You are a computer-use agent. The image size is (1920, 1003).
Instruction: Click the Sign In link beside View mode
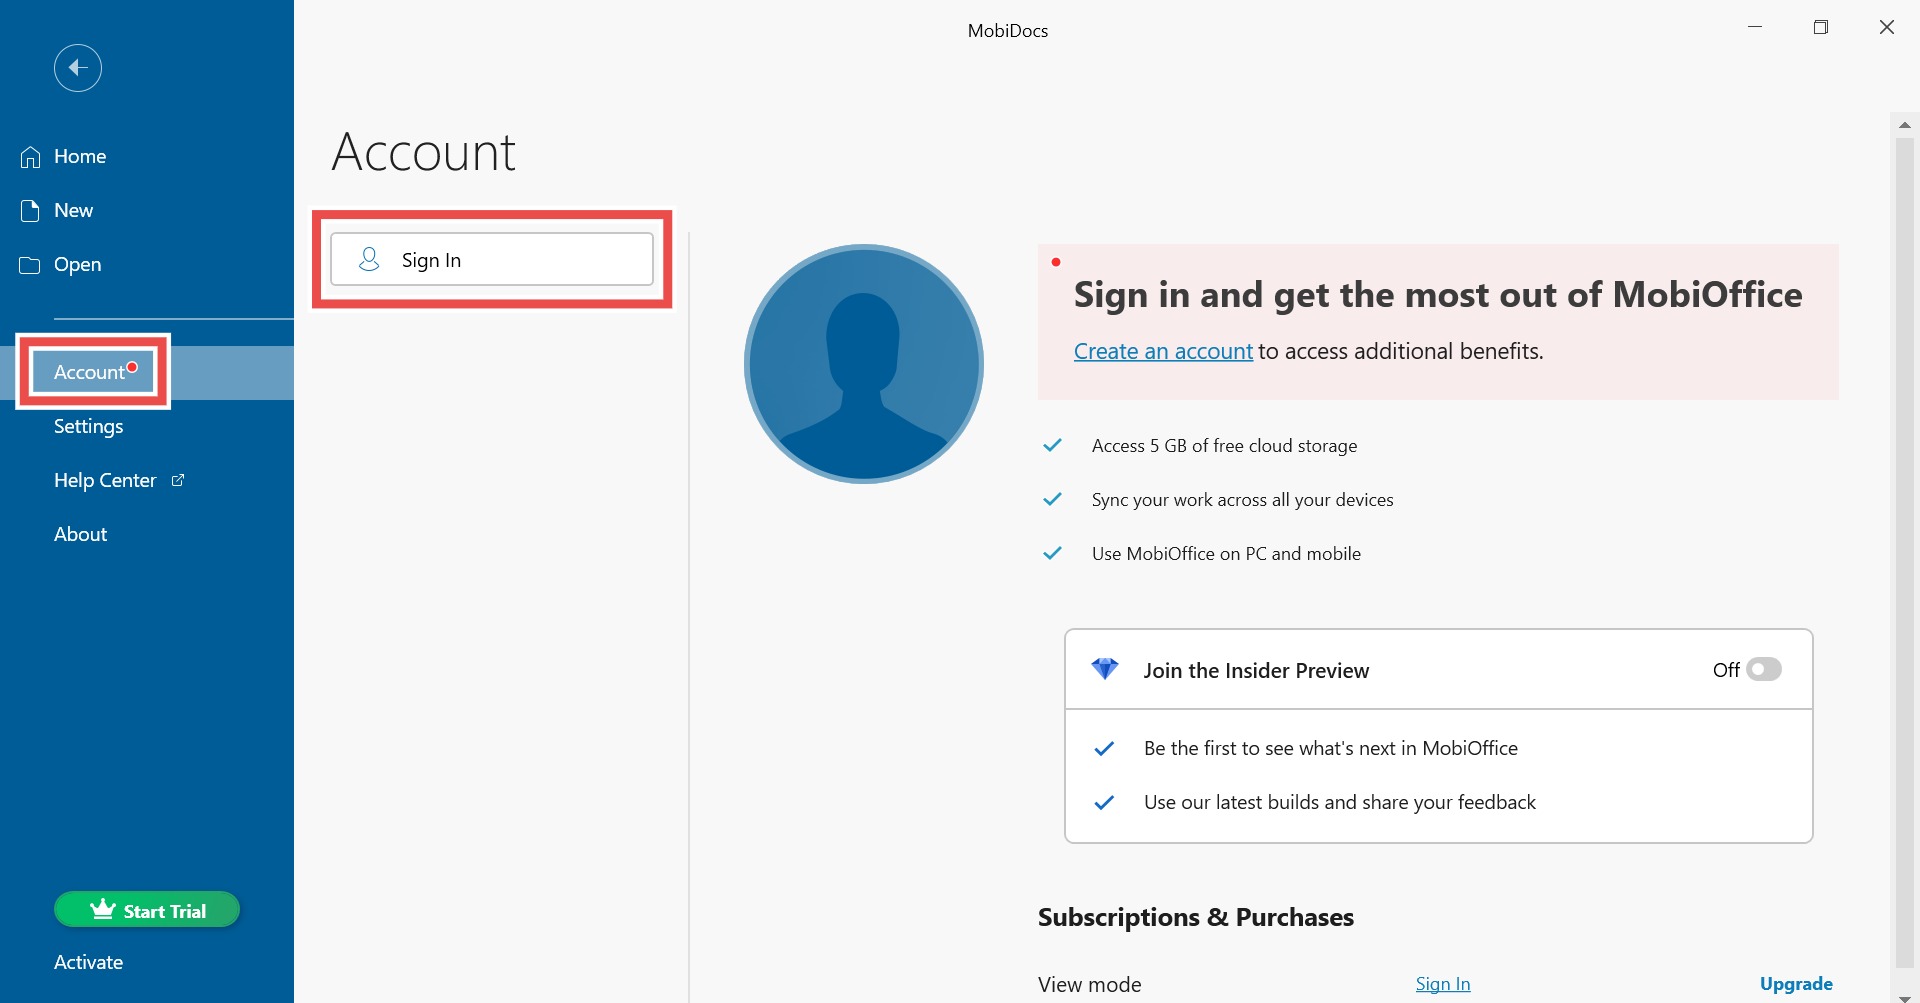click(x=1443, y=984)
